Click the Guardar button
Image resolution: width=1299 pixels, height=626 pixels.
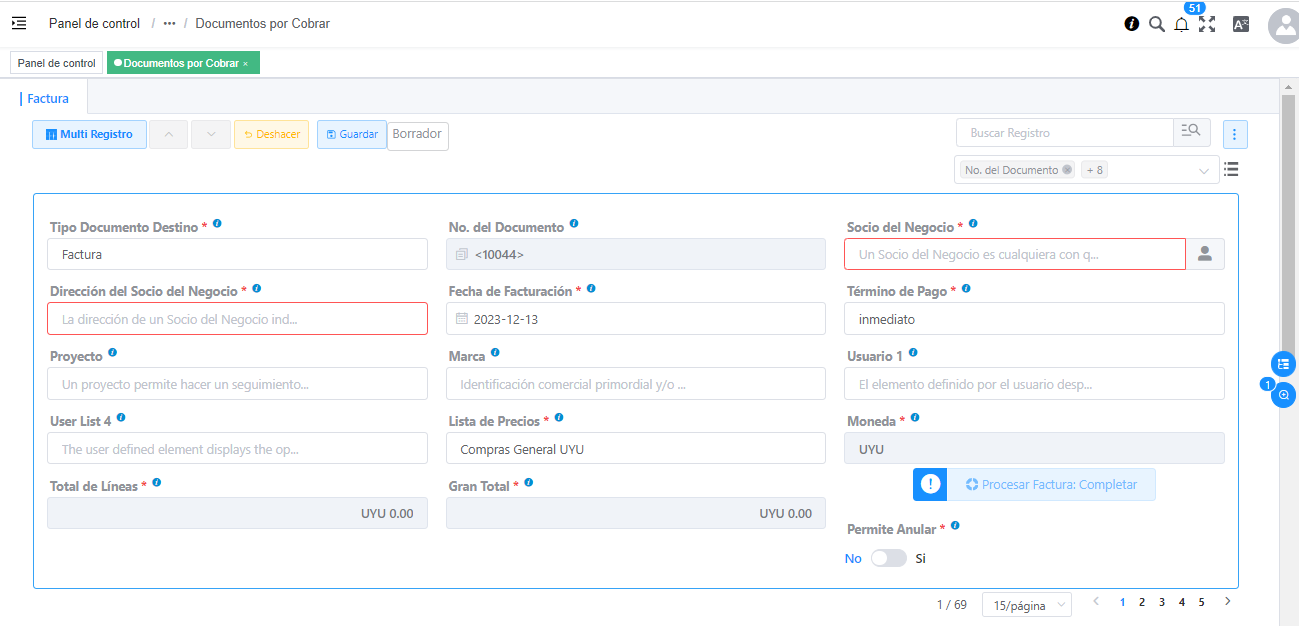(352, 134)
